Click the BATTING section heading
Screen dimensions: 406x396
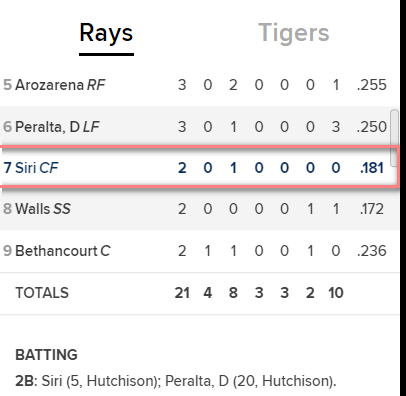pos(46,355)
